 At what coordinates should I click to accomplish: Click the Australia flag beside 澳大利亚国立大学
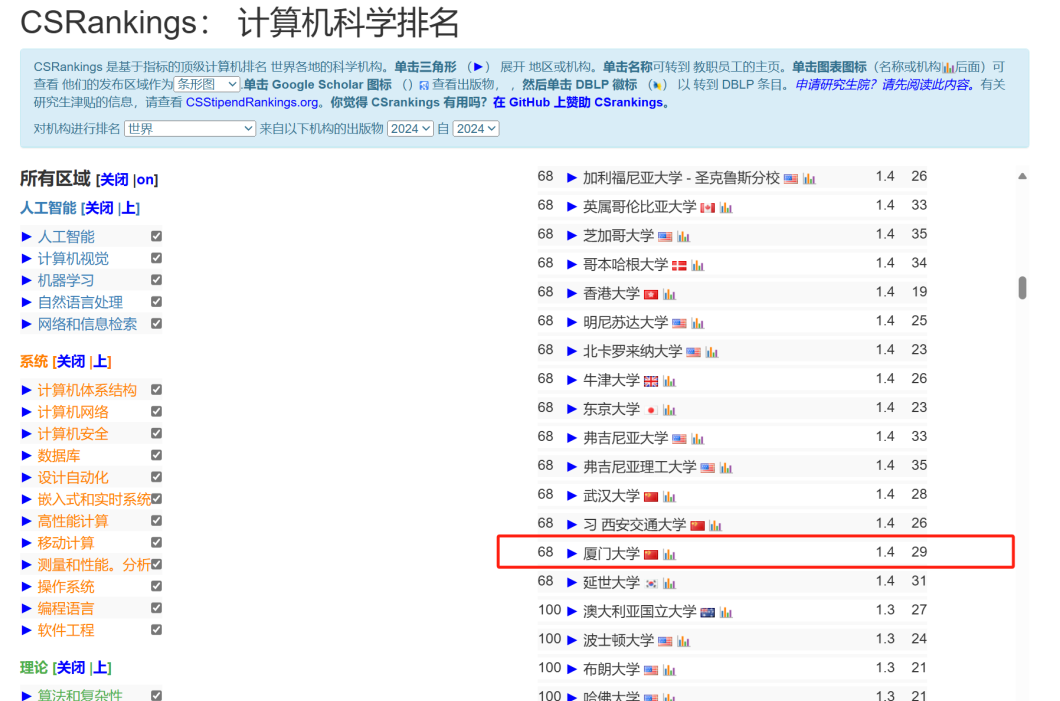708,612
